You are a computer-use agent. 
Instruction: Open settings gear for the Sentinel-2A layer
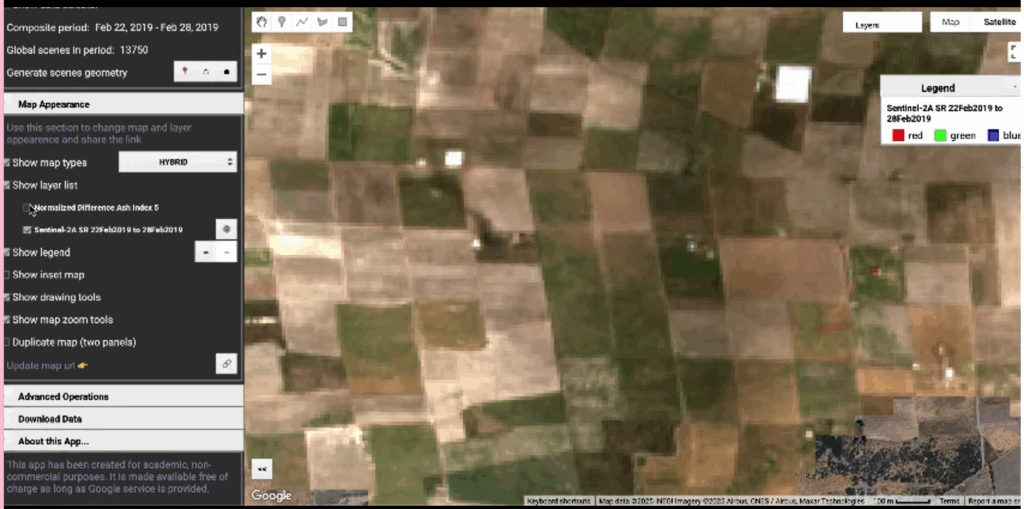pos(226,229)
